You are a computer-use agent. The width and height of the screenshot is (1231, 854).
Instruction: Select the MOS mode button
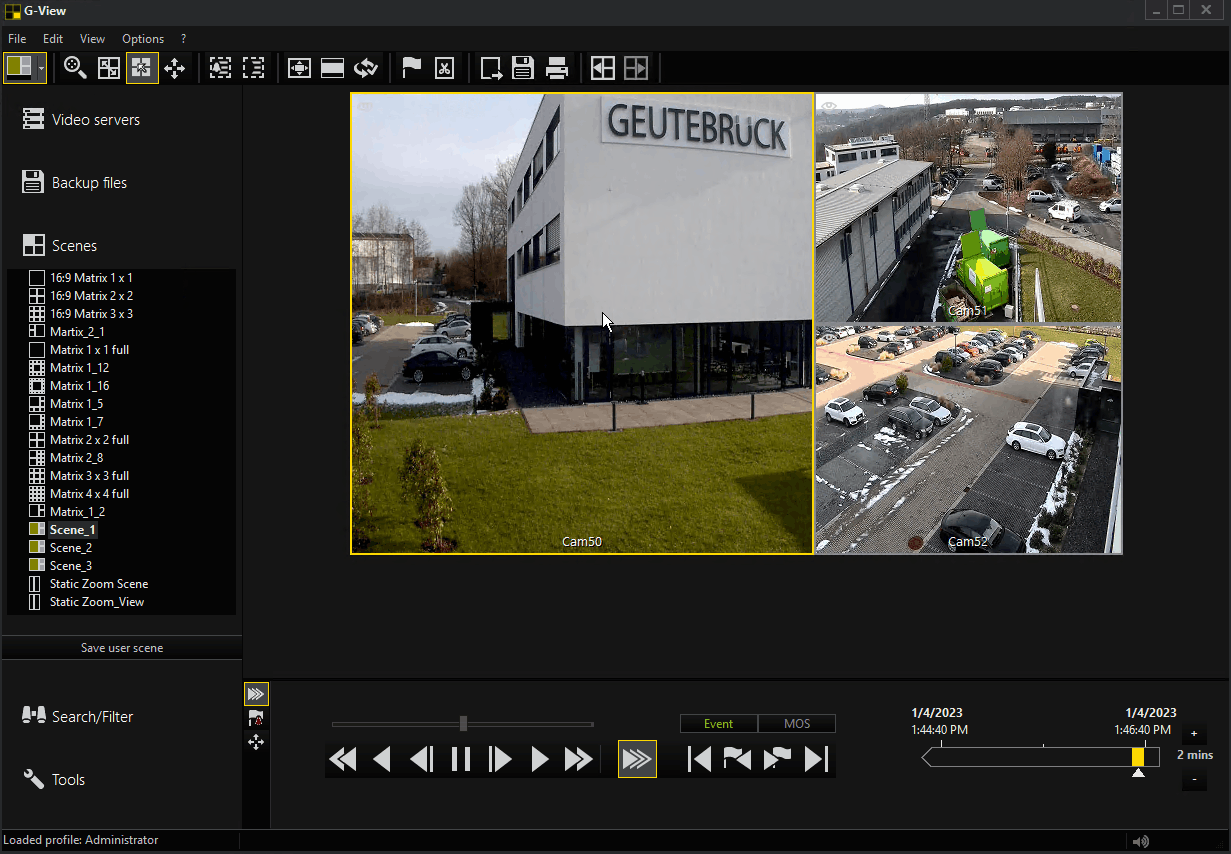(797, 724)
